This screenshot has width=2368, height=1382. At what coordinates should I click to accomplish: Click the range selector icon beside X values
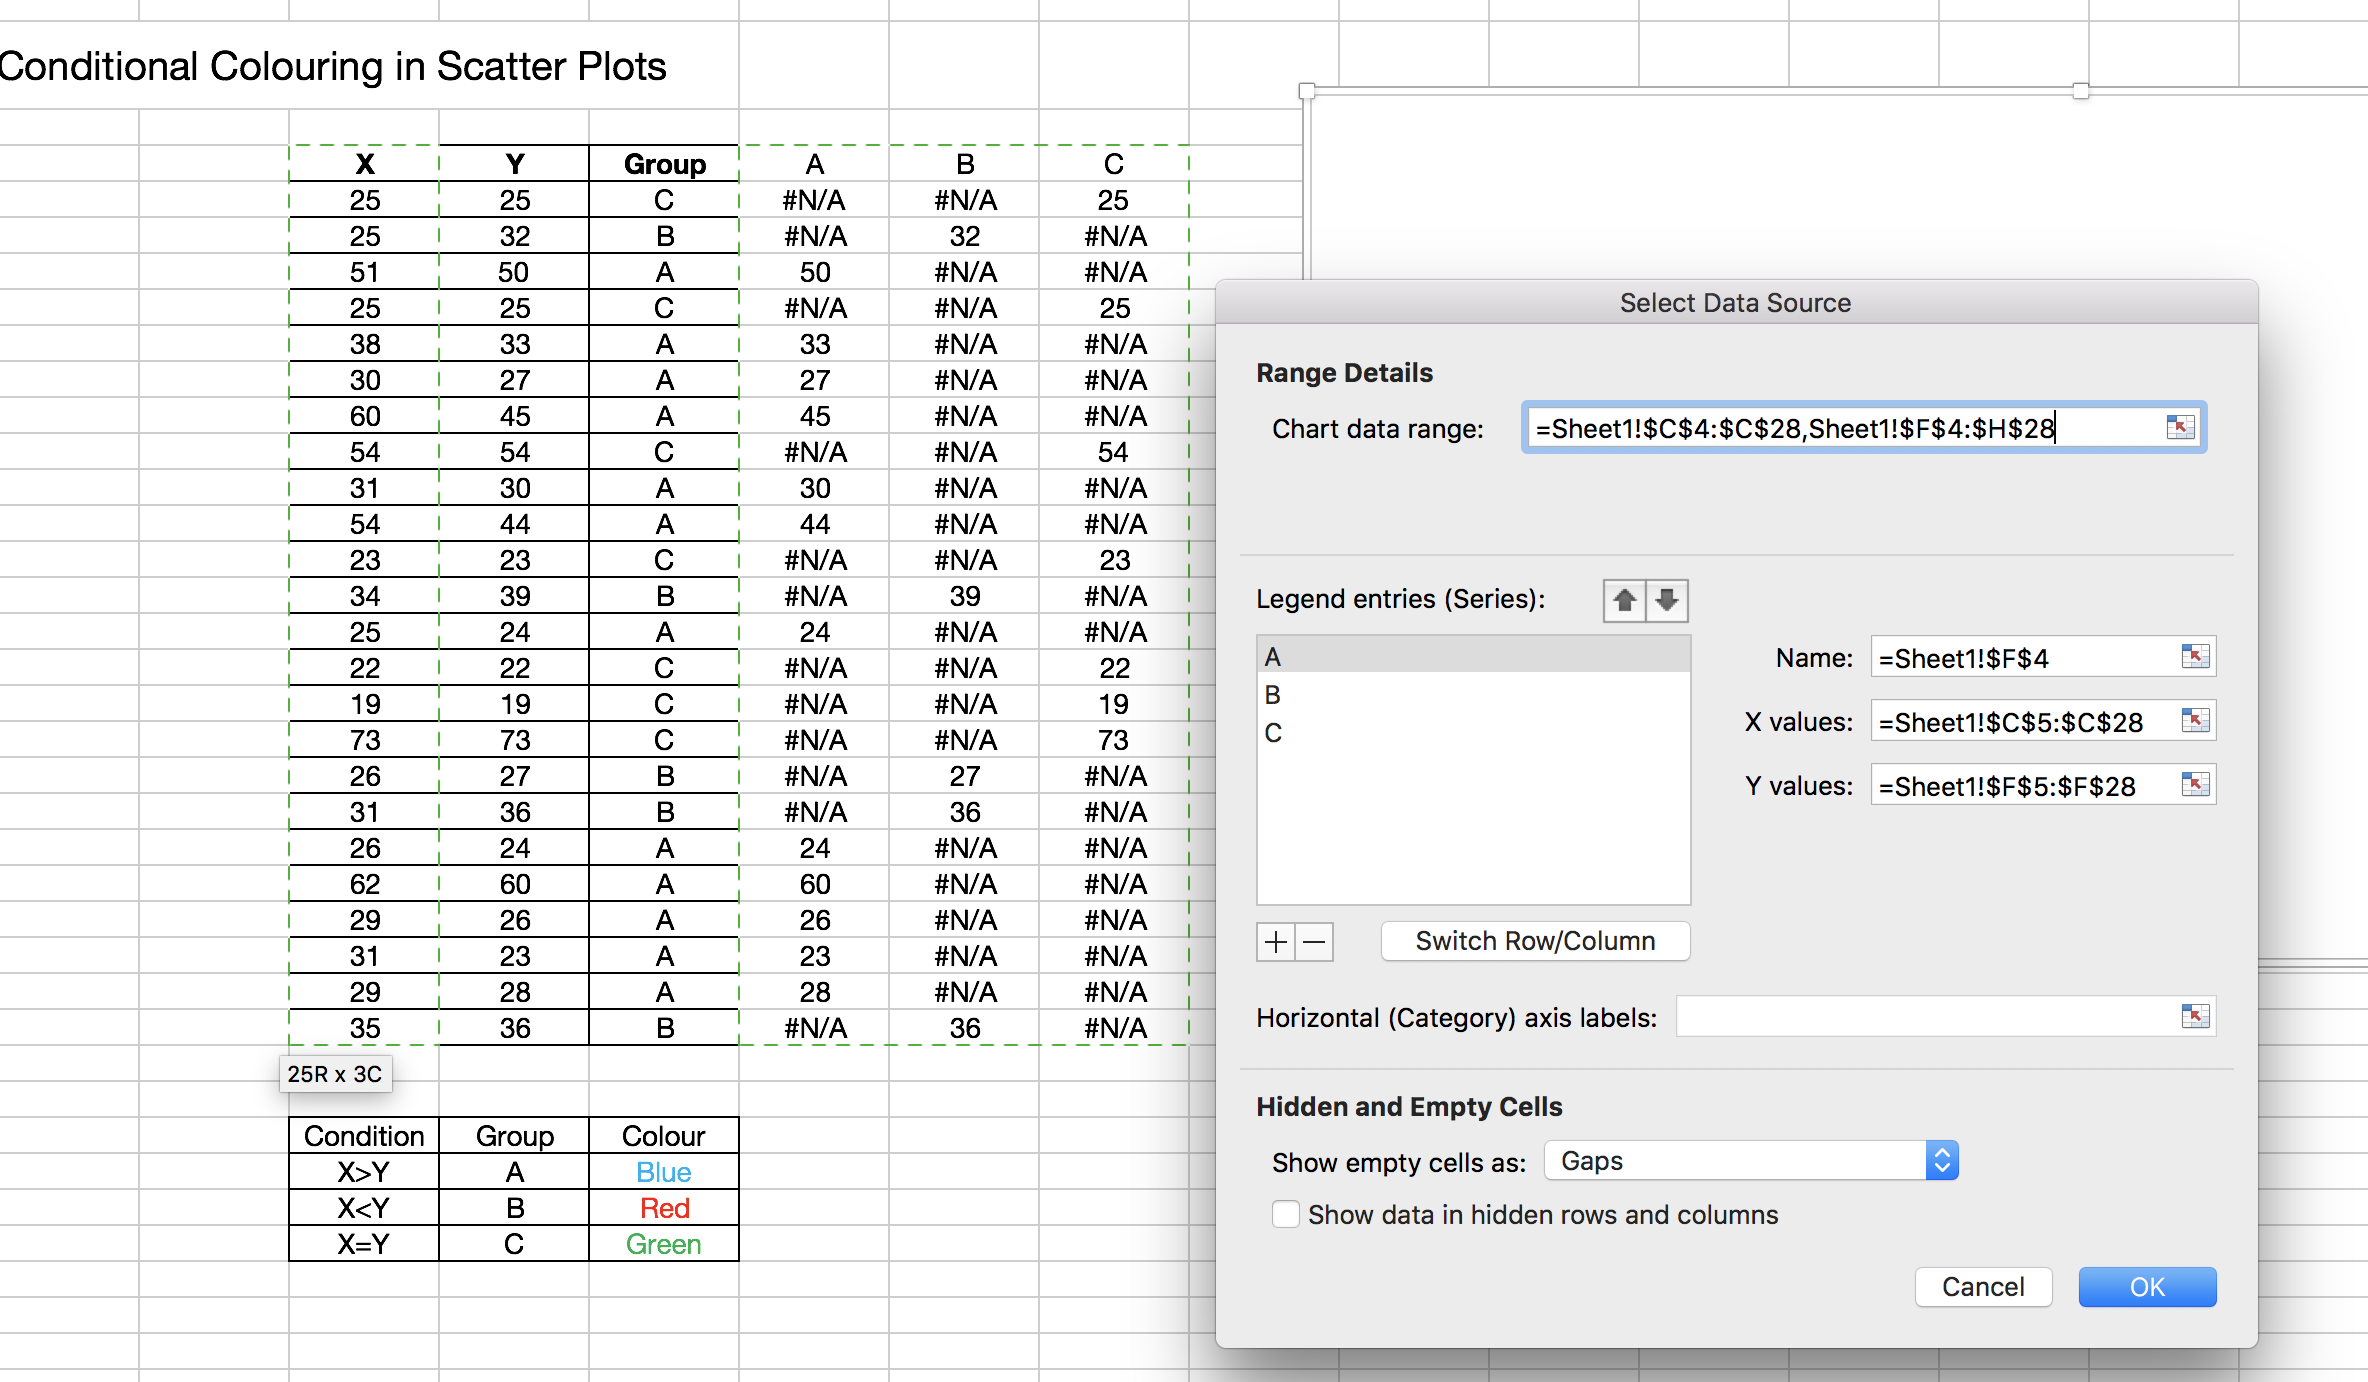coord(2195,721)
